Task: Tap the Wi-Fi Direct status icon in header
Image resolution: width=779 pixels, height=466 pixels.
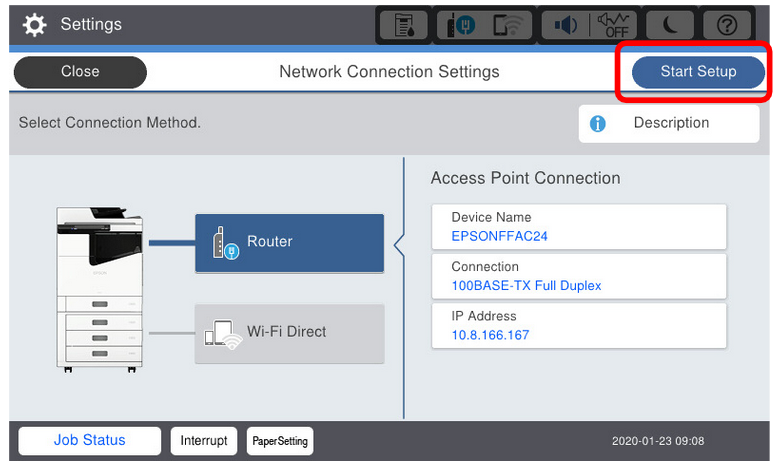Action: click(508, 25)
